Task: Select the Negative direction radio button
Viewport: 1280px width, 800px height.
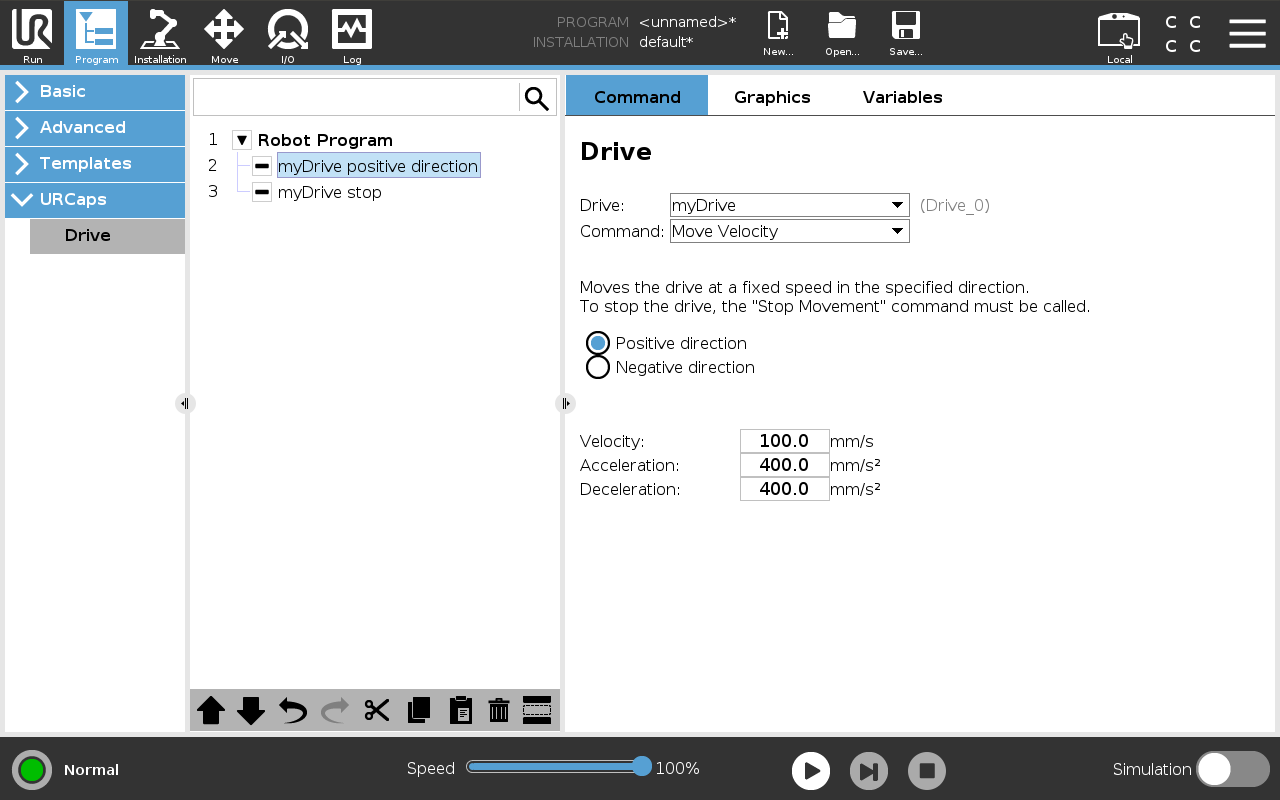Action: click(598, 367)
